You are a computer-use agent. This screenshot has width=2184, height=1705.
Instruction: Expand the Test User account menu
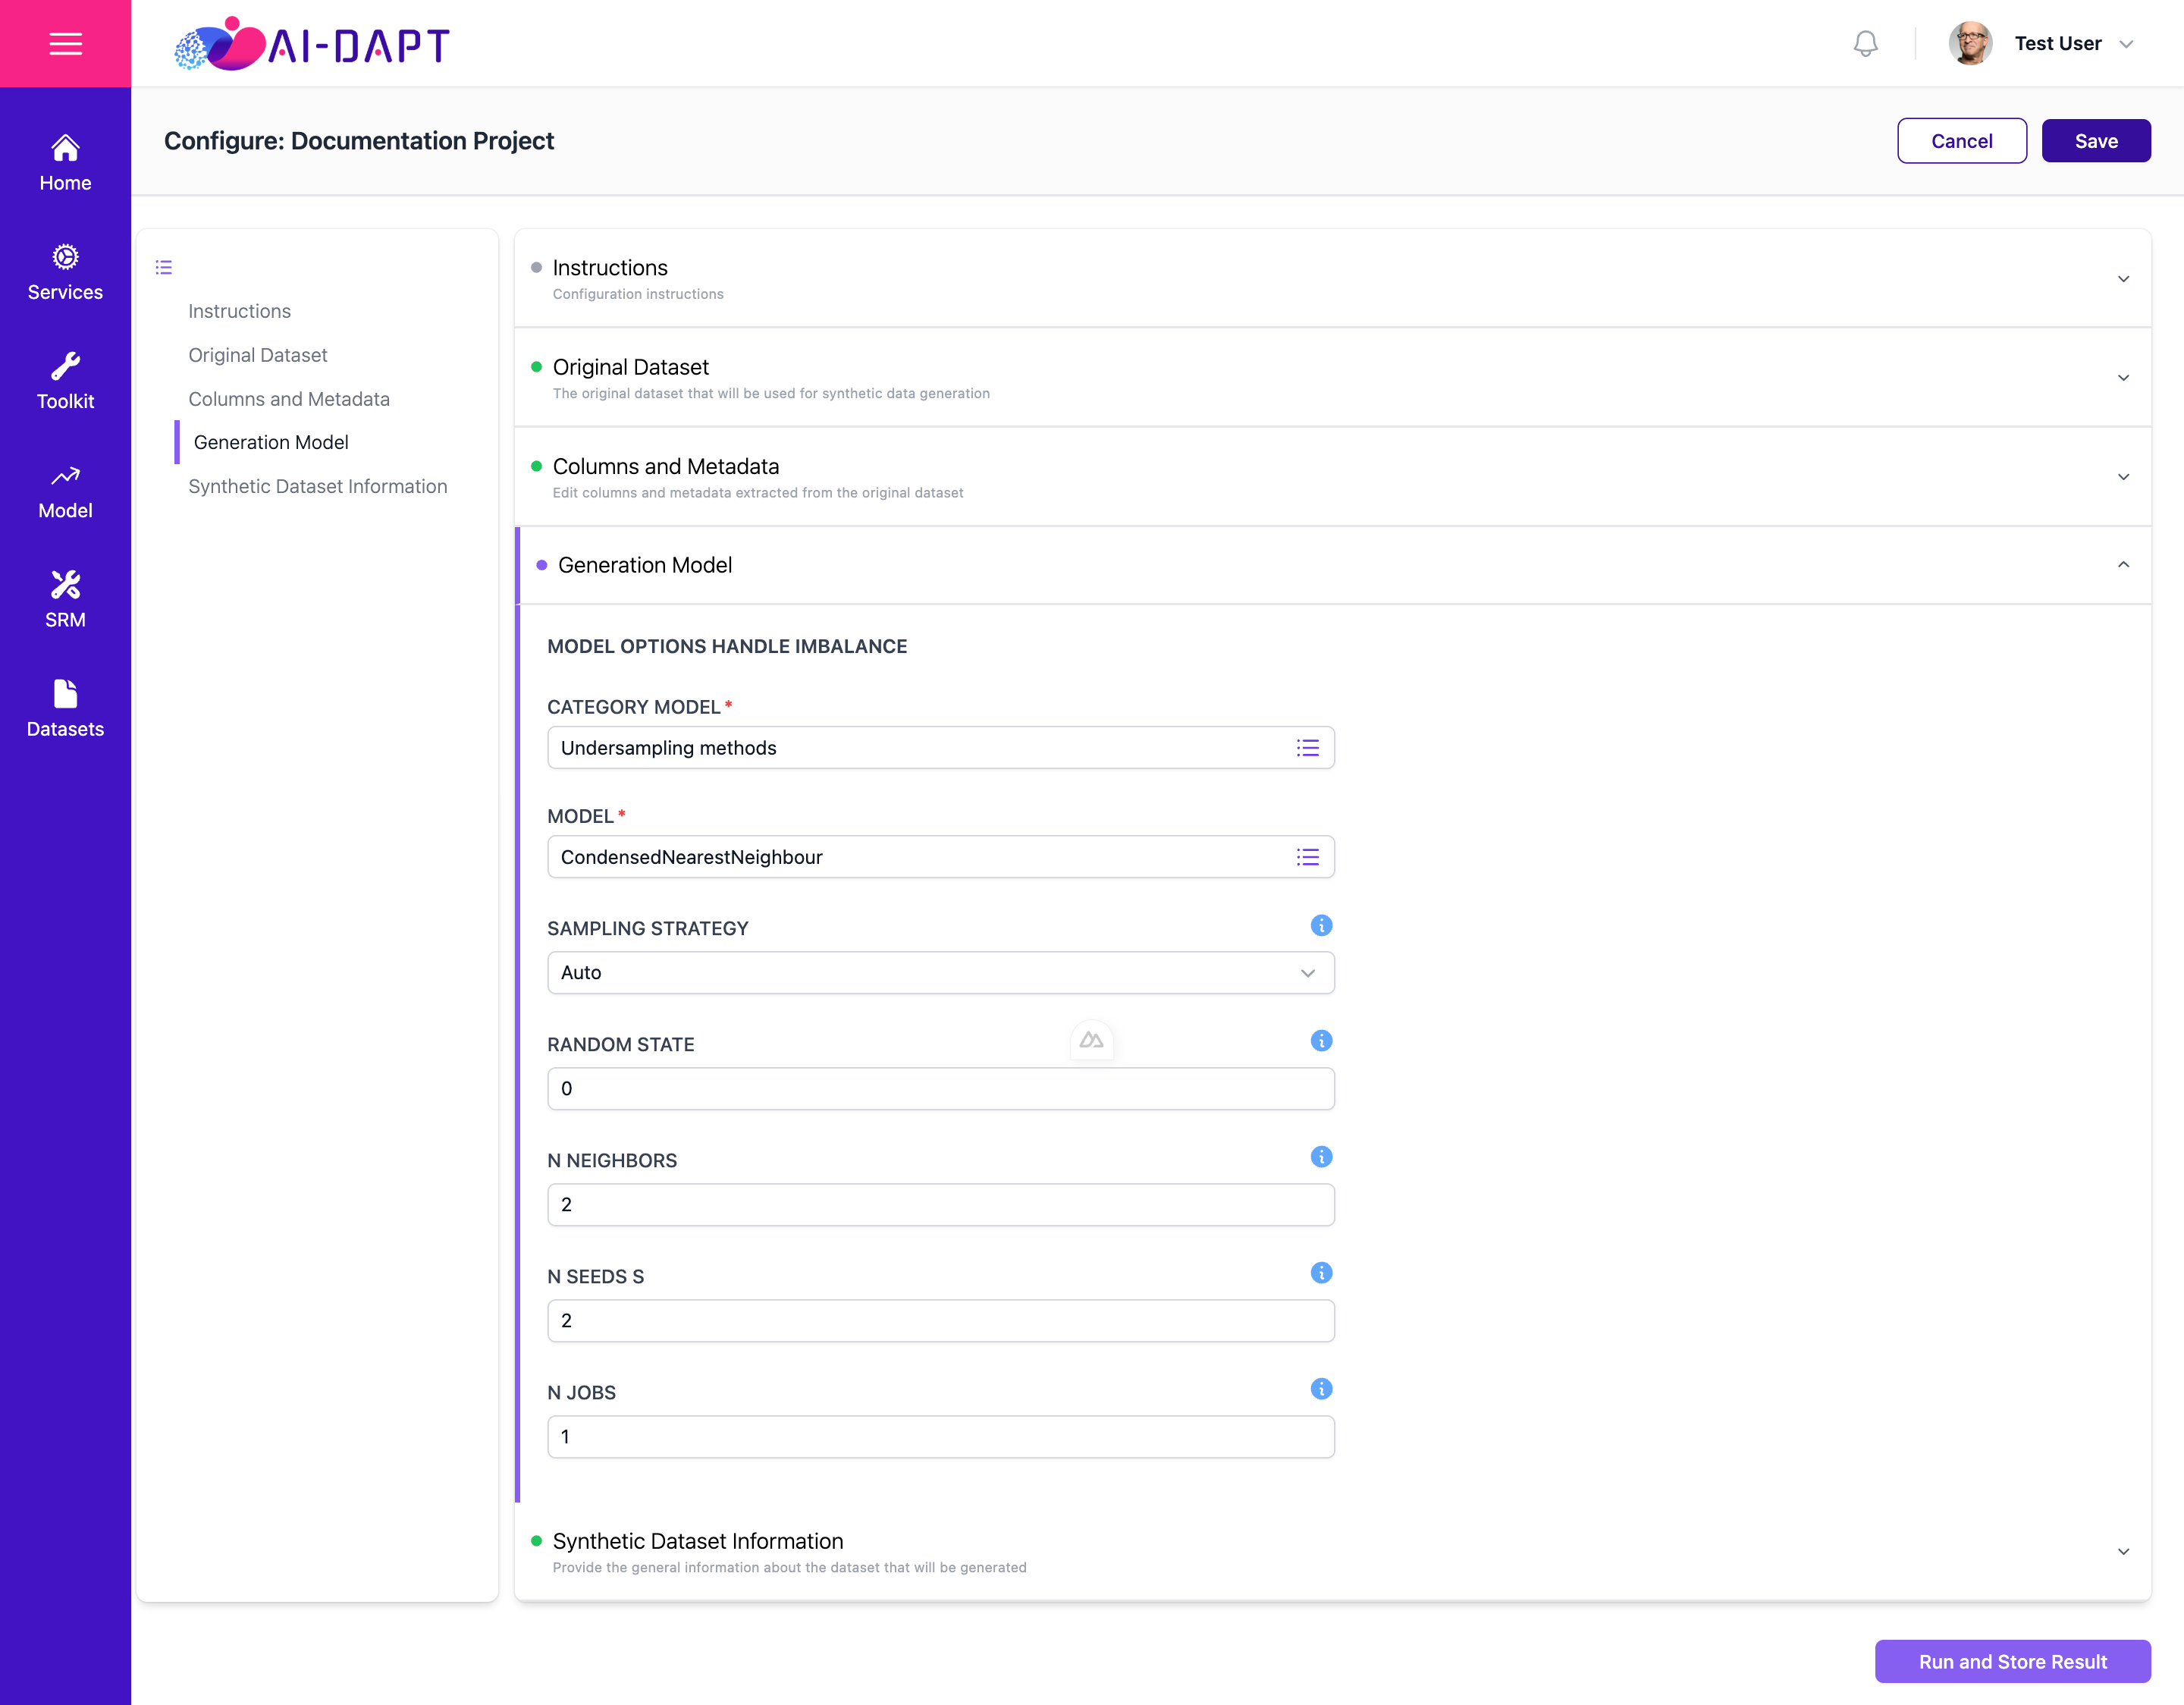2127,44
